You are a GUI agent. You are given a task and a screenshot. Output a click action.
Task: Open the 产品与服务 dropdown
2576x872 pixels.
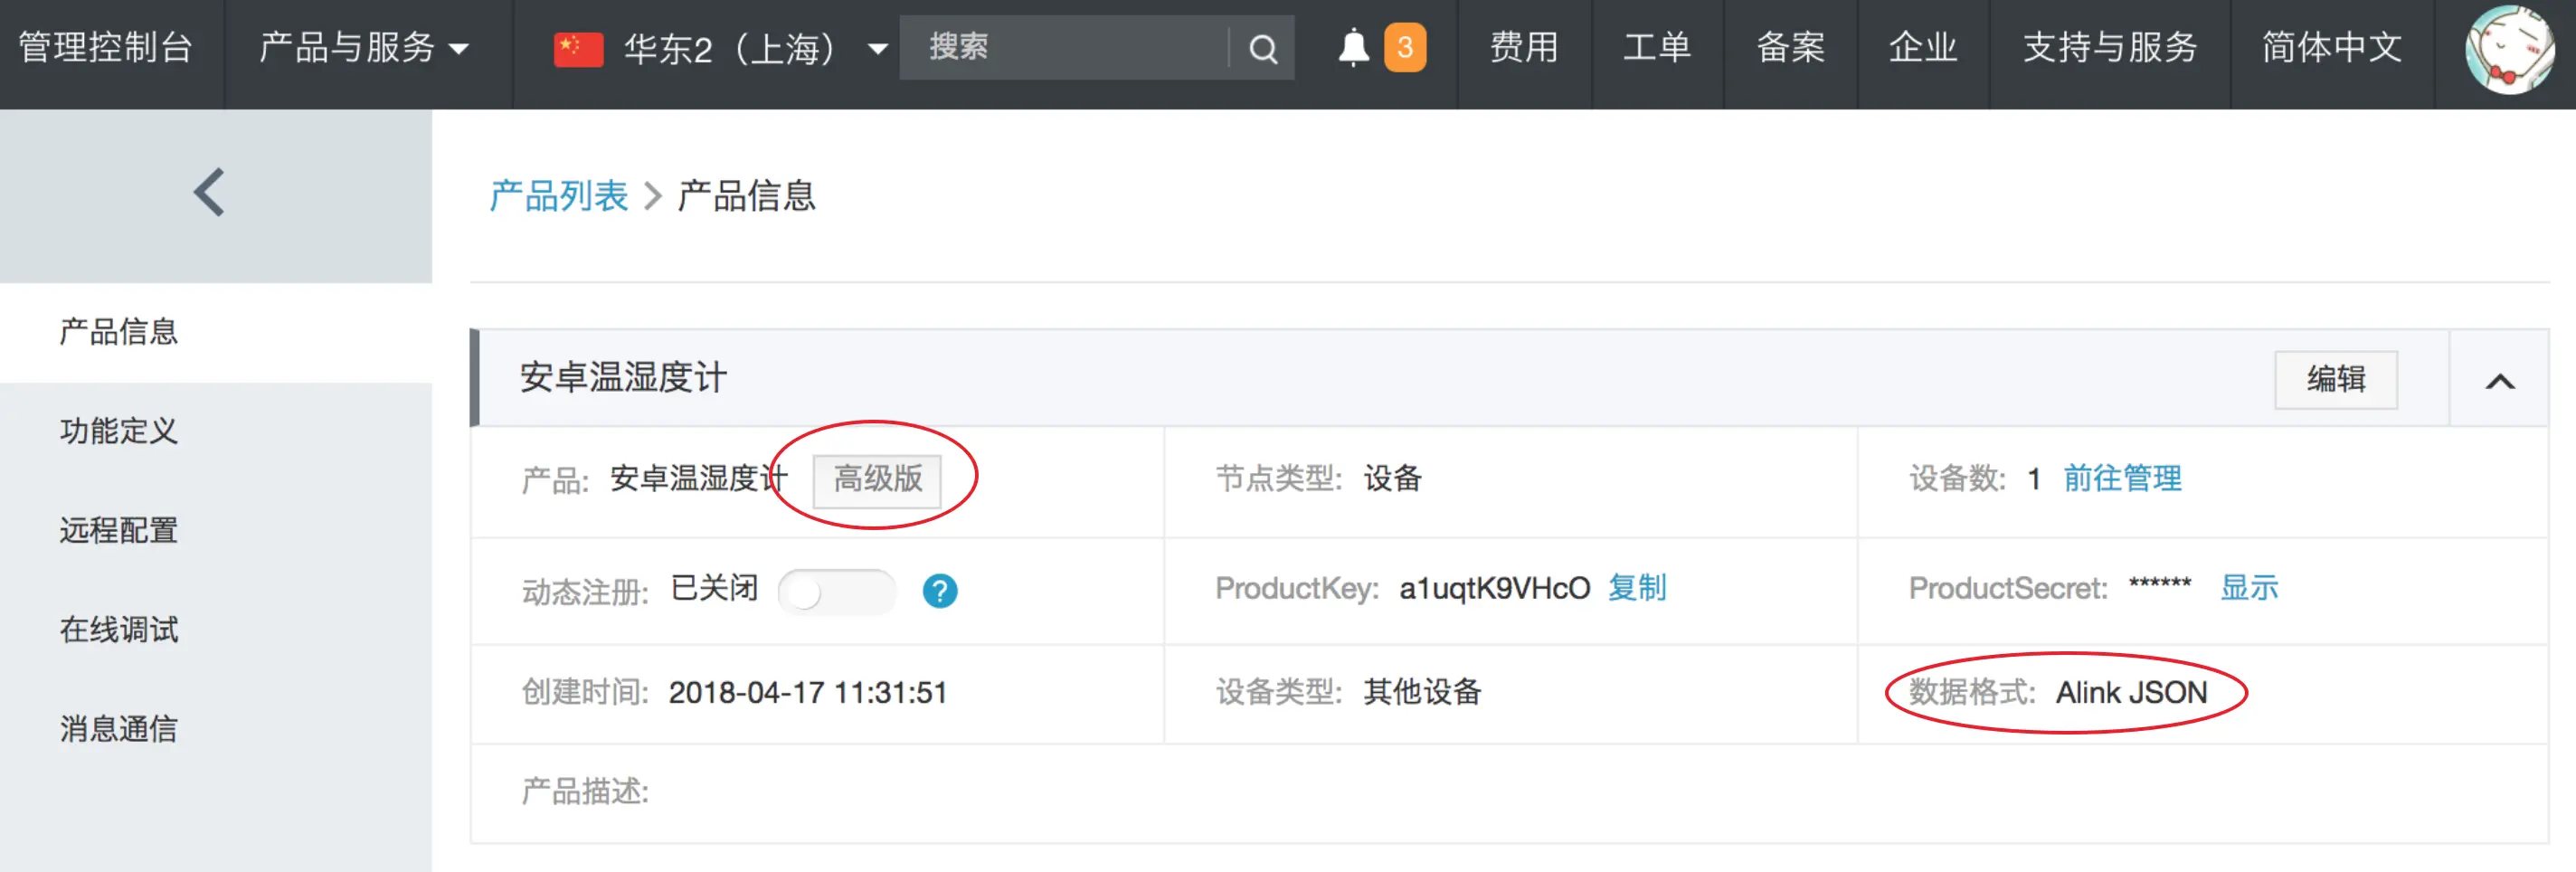tap(364, 47)
